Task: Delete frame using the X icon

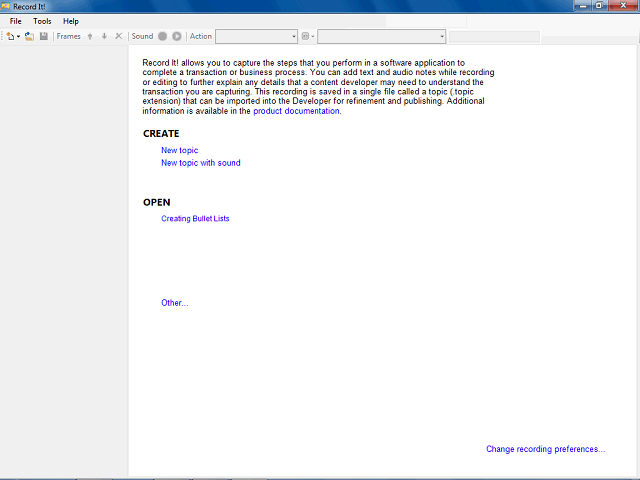Action: 119,36
